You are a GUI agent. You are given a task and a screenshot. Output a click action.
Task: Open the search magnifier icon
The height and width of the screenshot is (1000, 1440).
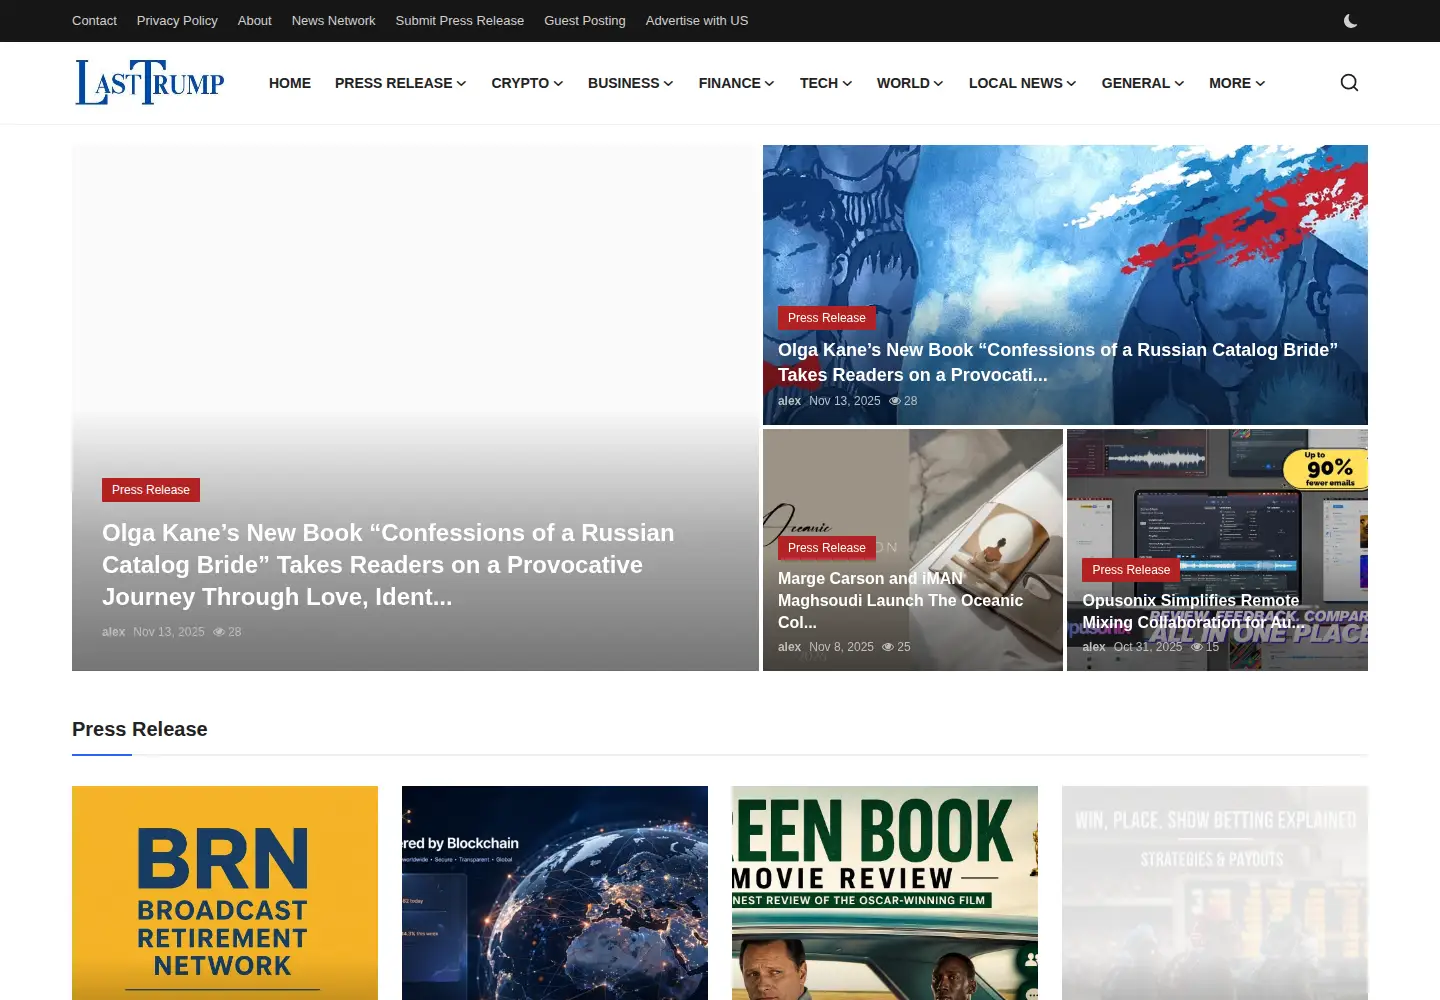click(1349, 83)
